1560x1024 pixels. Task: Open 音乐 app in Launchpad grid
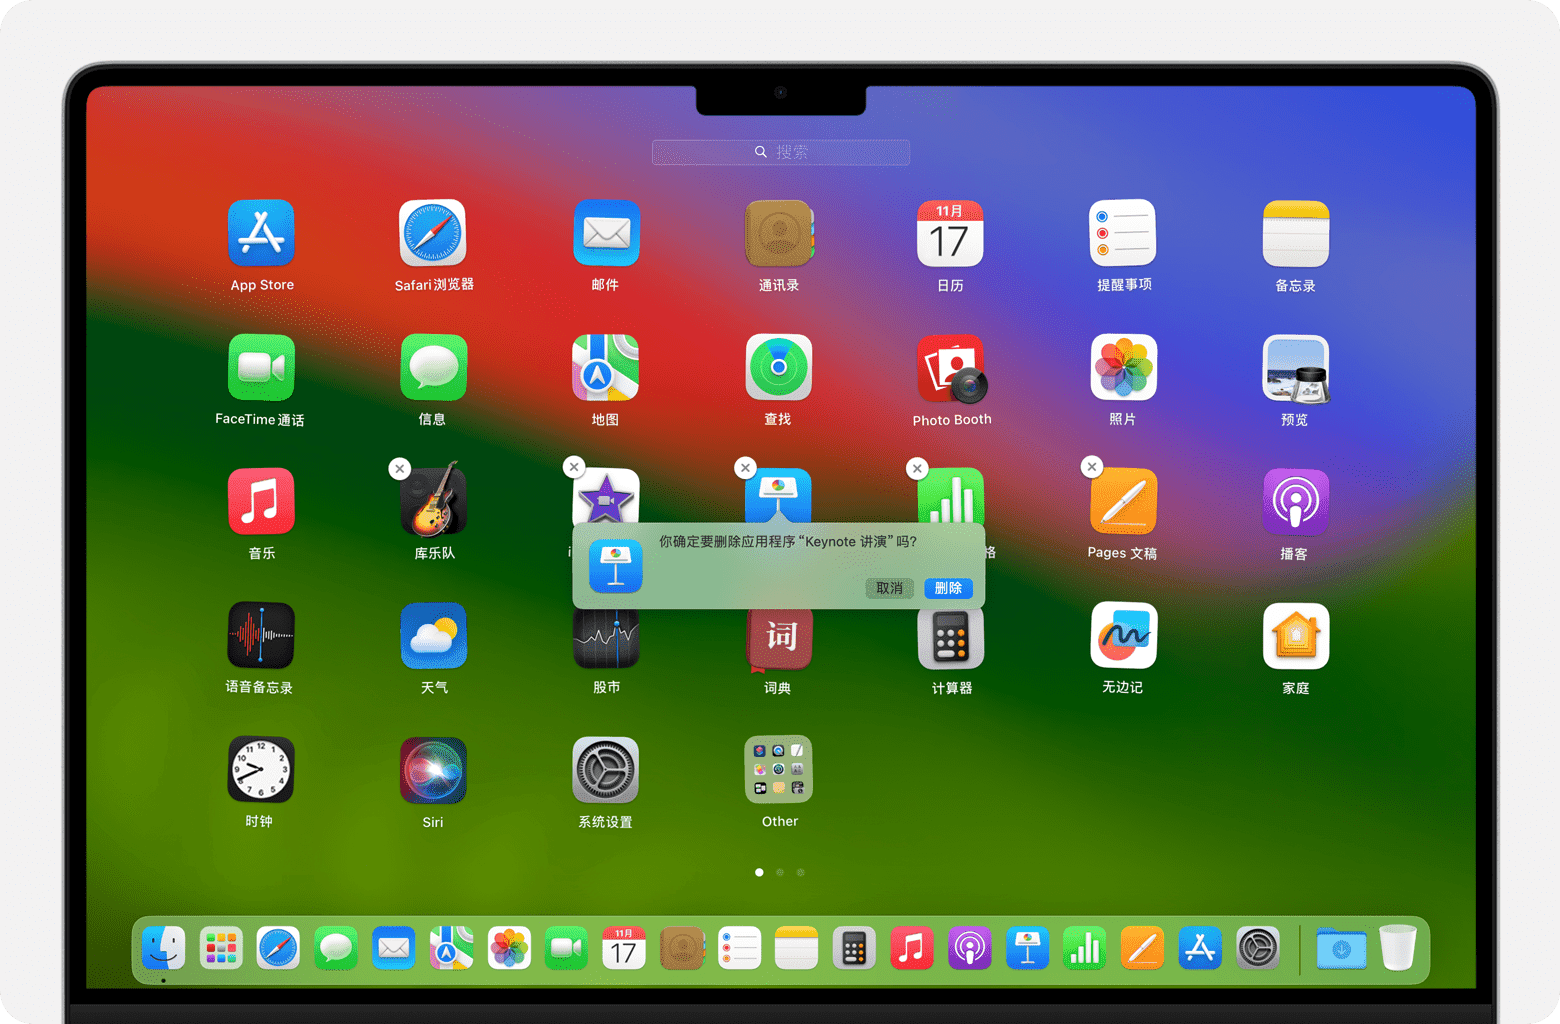(261, 501)
